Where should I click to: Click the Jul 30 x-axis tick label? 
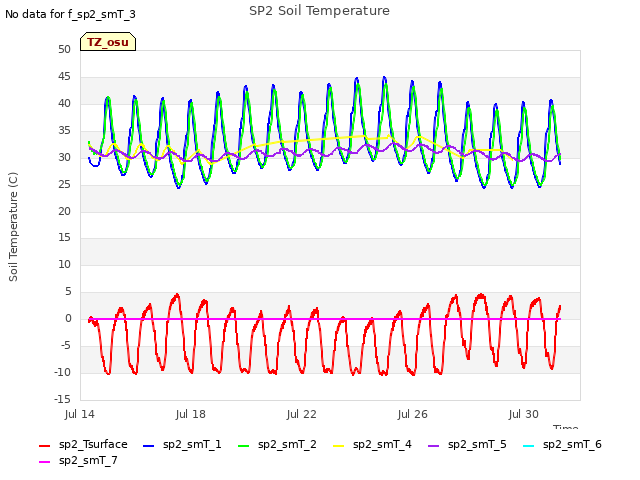click(524, 415)
